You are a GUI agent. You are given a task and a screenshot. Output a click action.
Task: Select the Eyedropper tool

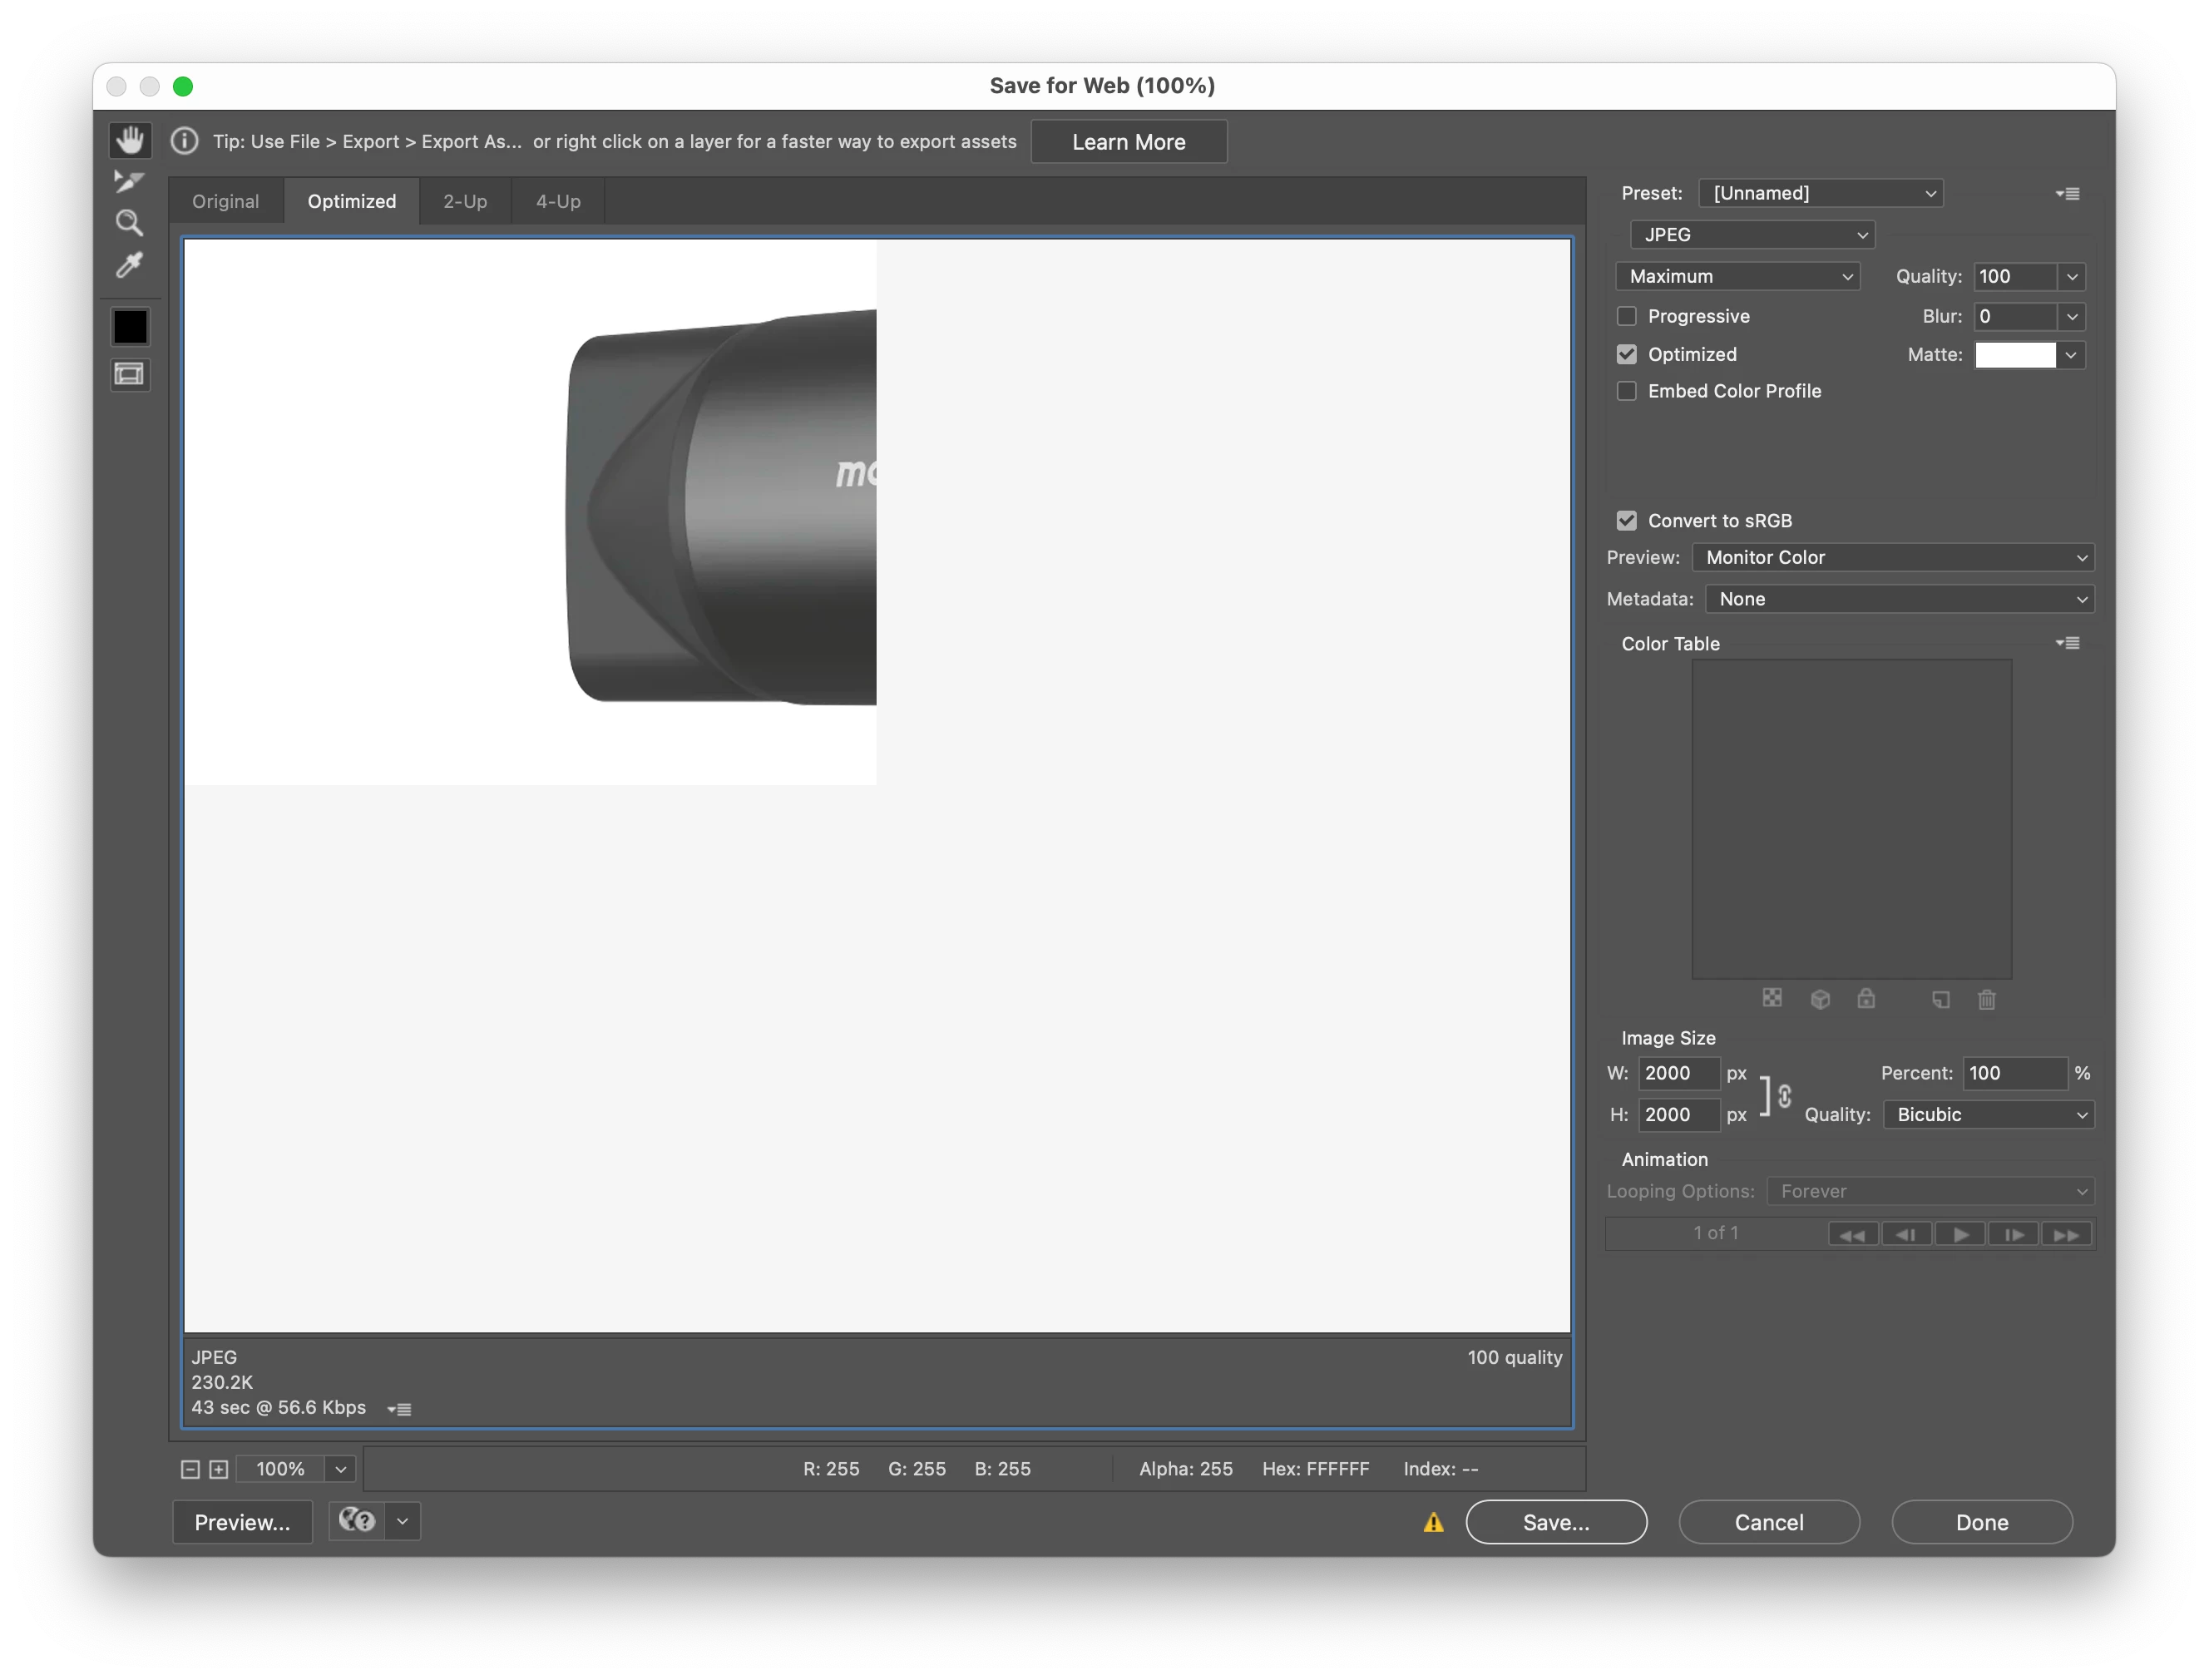point(129,265)
